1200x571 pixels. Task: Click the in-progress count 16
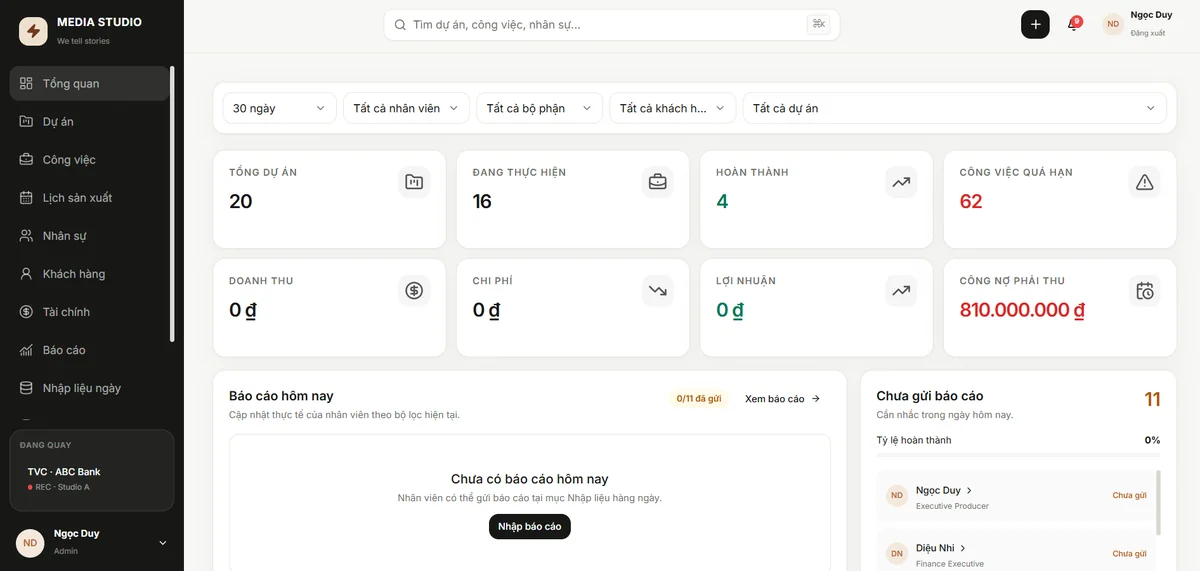click(482, 201)
